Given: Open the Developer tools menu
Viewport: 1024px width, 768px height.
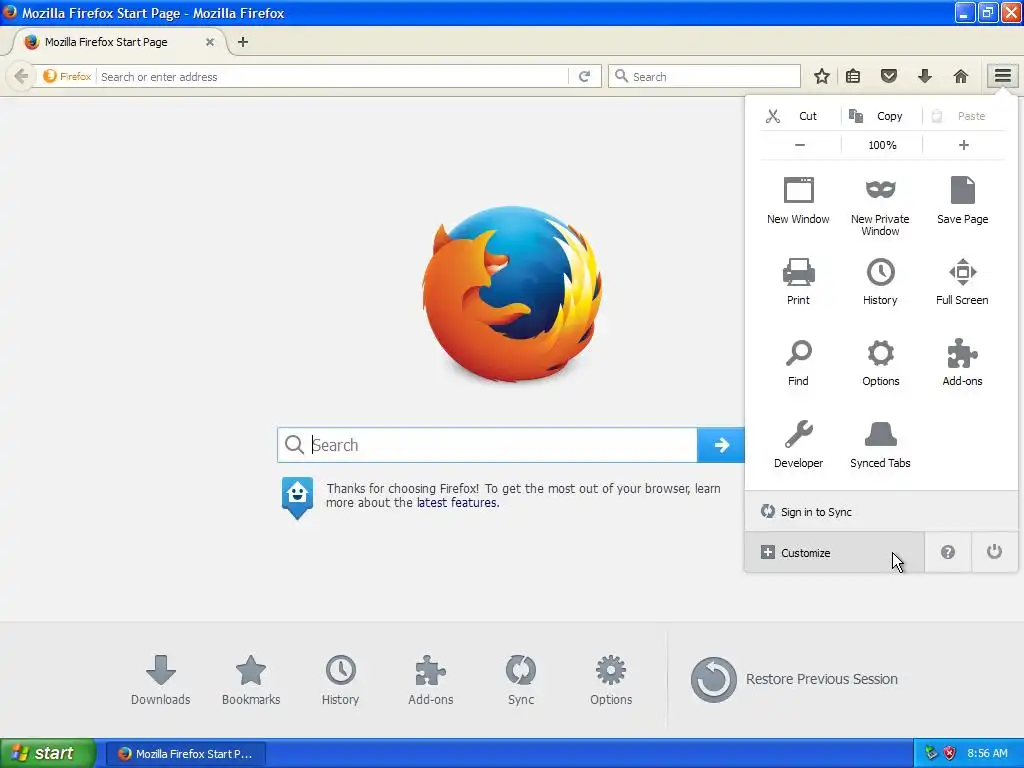Looking at the screenshot, I should pyautogui.click(x=798, y=445).
